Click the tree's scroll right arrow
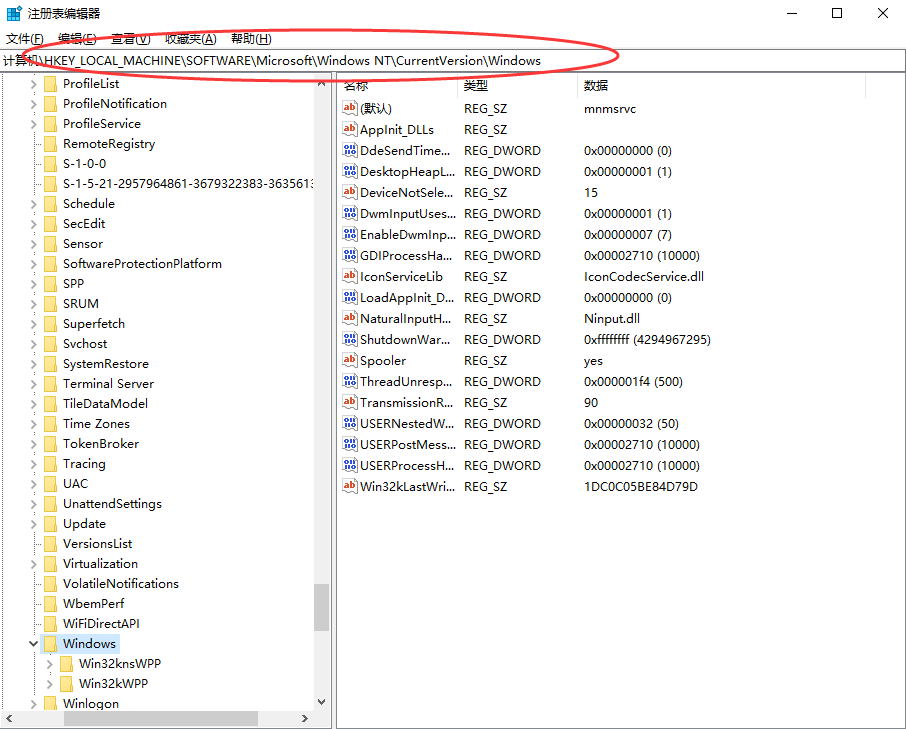Screen dimensions: 906x729 click(x=305, y=719)
